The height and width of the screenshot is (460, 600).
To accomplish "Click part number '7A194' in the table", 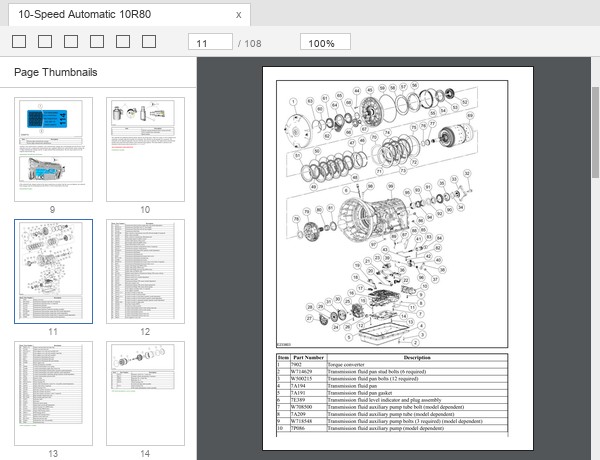I will pos(298,386).
